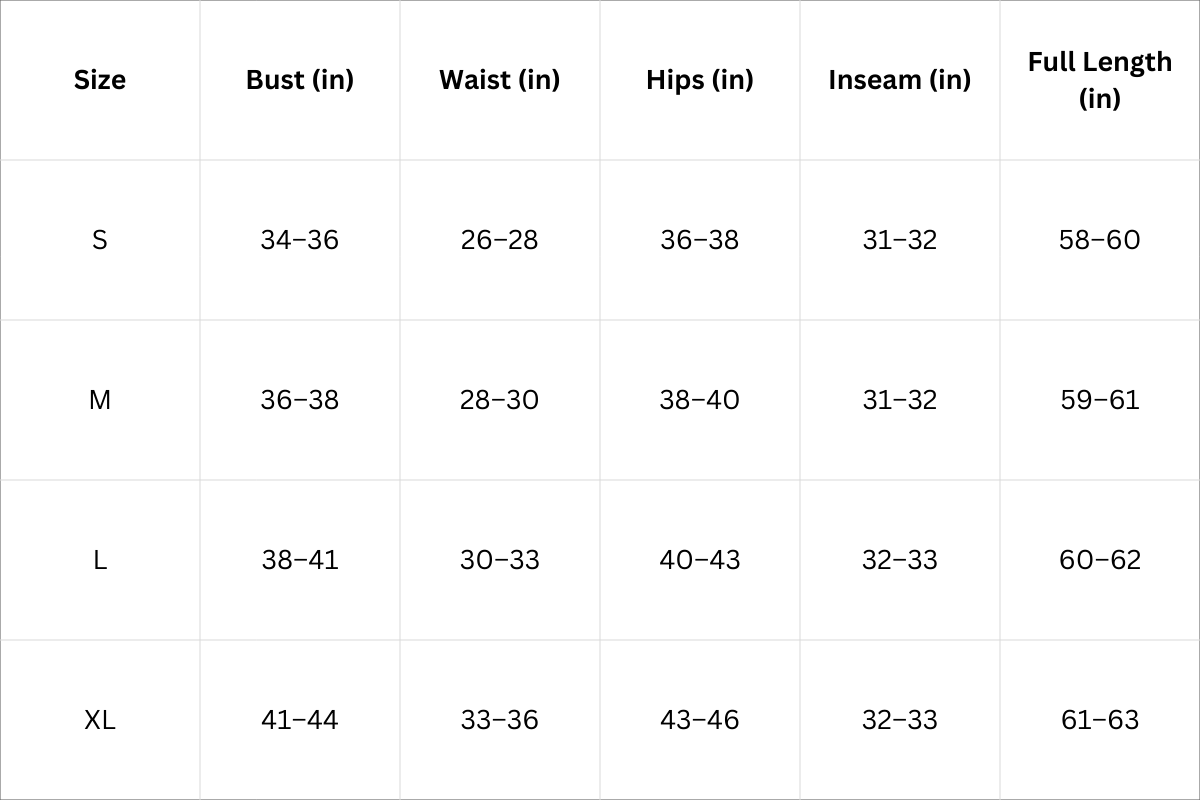
Task: Click the full length value 58–60
Action: (1100, 240)
